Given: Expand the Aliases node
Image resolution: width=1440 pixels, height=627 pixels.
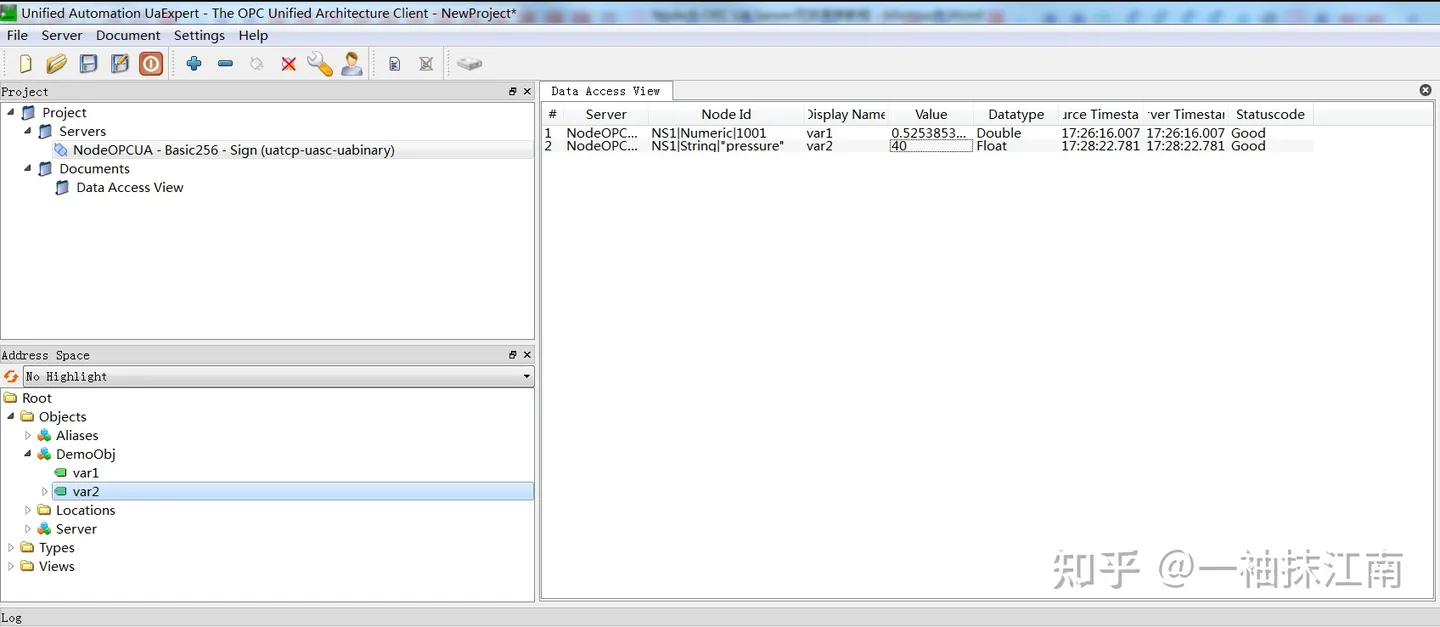Looking at the screenshot, I should coord(28,436).
